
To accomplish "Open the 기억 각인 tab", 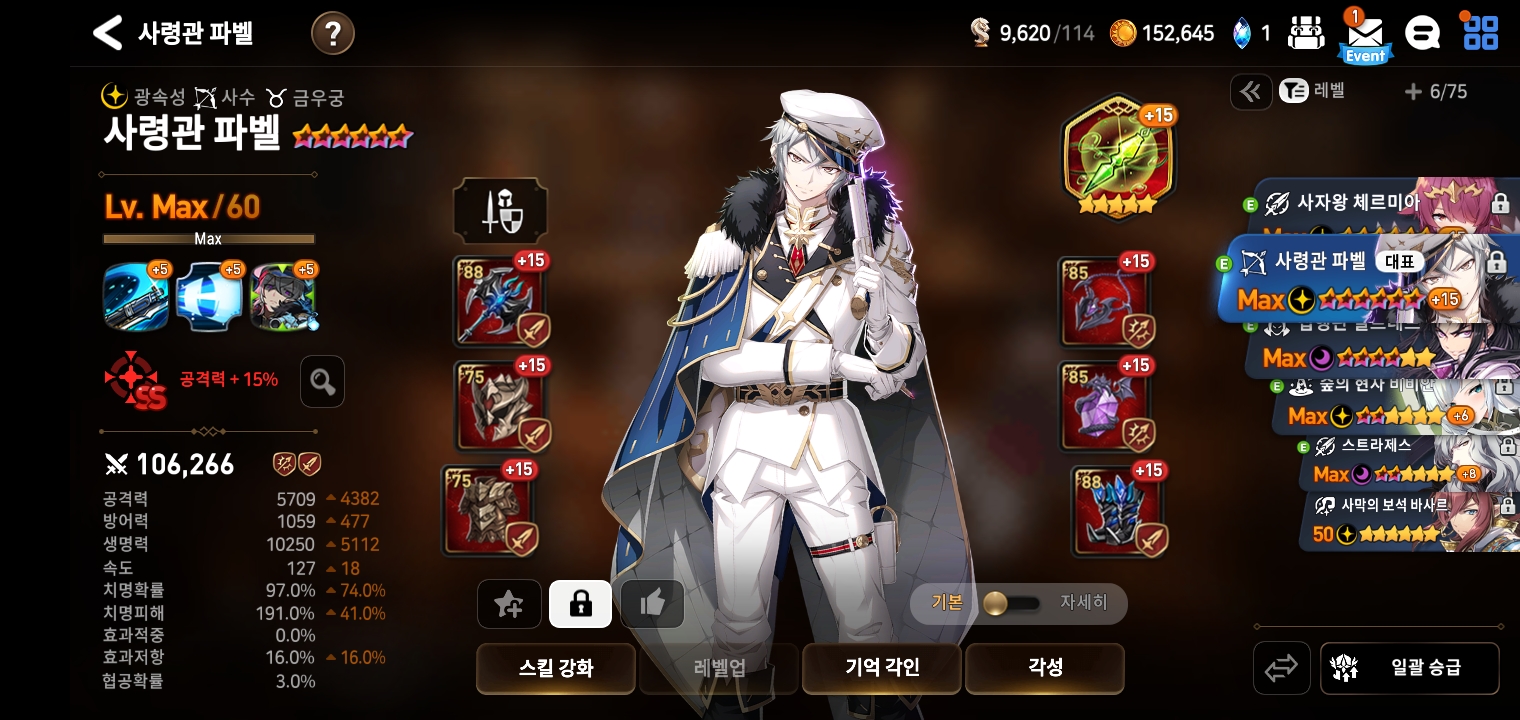I will [x=882, y=668].
